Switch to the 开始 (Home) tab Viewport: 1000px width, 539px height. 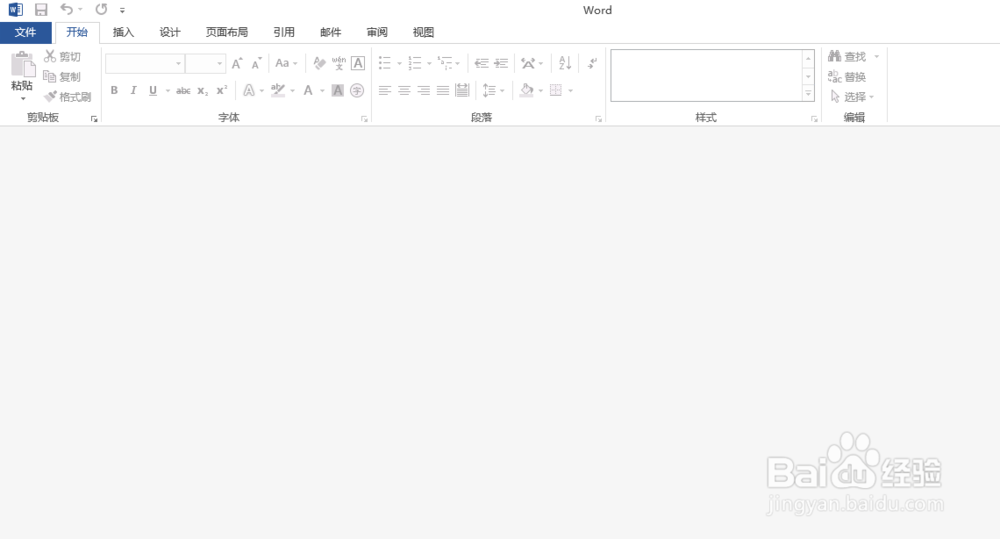(77, 32)
